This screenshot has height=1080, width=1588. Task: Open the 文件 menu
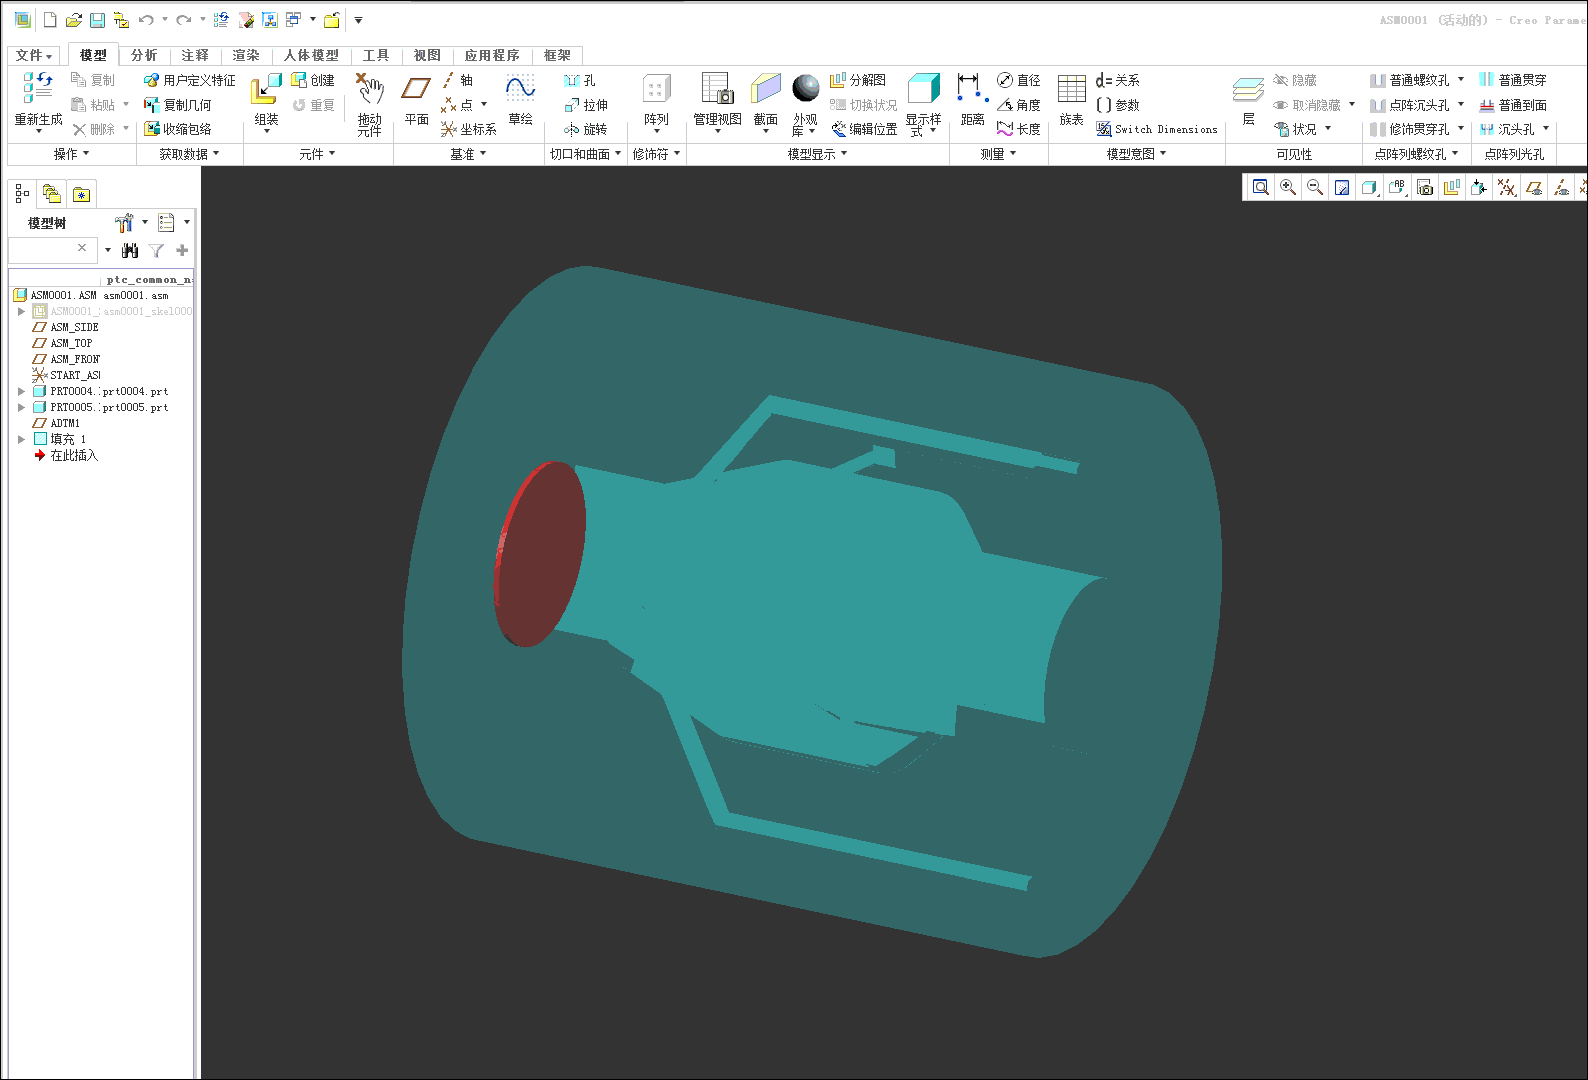[x=33, y=55]
